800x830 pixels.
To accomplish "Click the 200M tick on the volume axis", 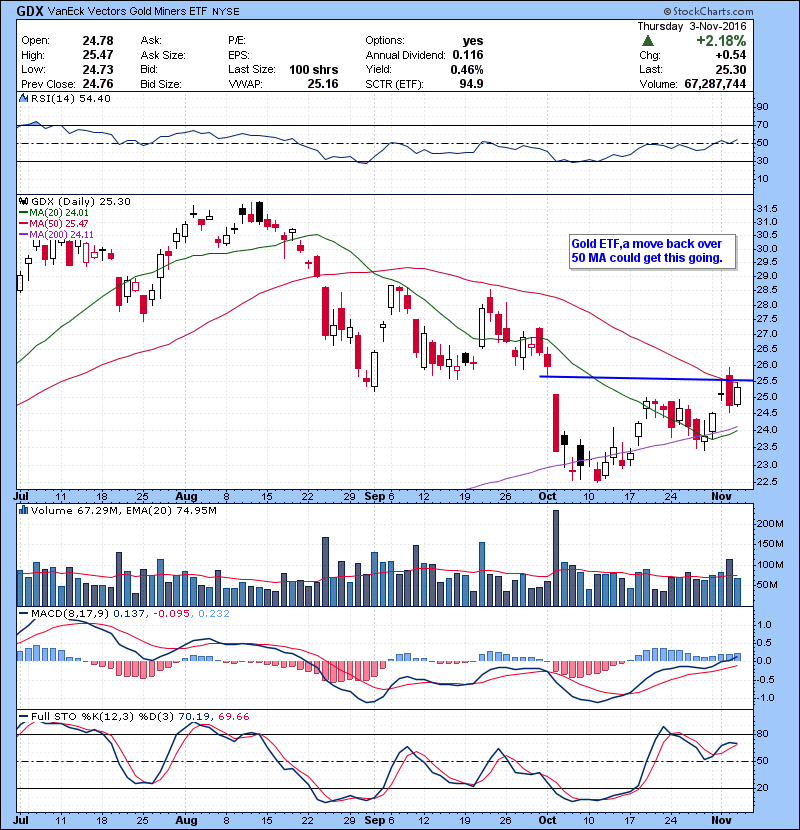I will 770,524.
